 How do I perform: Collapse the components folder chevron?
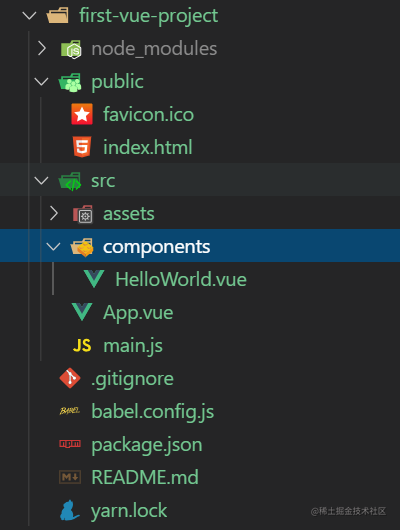(53, 246)
